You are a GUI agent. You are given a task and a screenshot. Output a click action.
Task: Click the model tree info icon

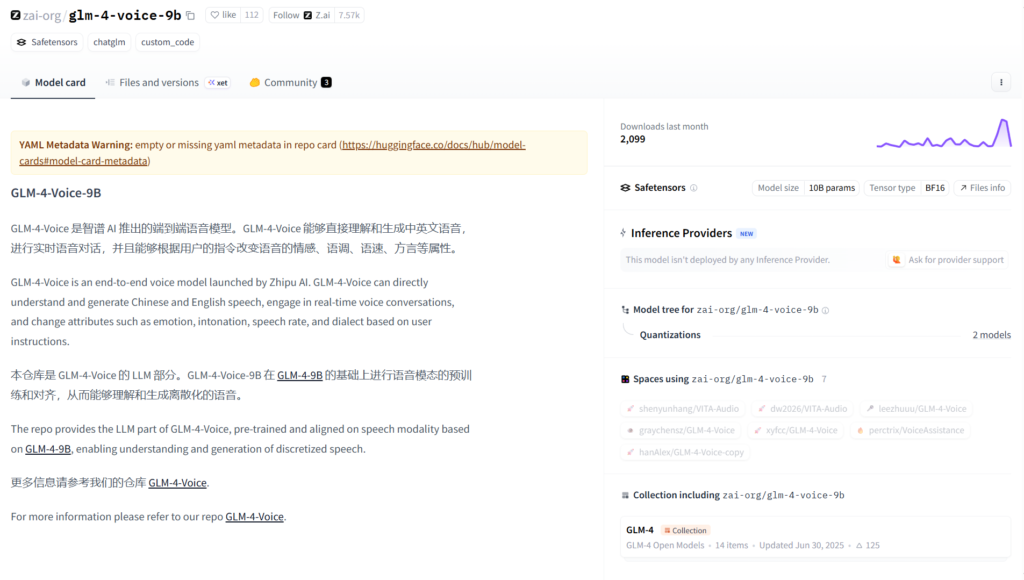coord(825,310)
